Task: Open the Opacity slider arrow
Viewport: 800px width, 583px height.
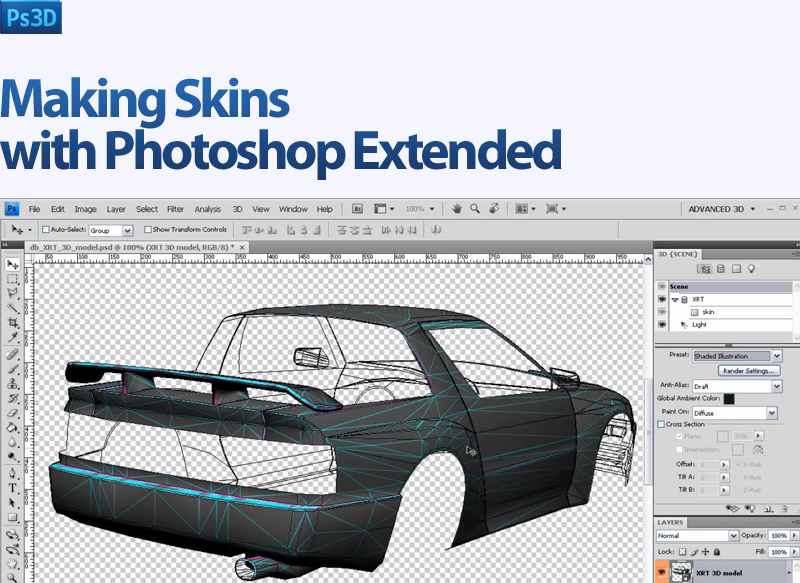Action: pyautogui.click(x=794, y=536)
